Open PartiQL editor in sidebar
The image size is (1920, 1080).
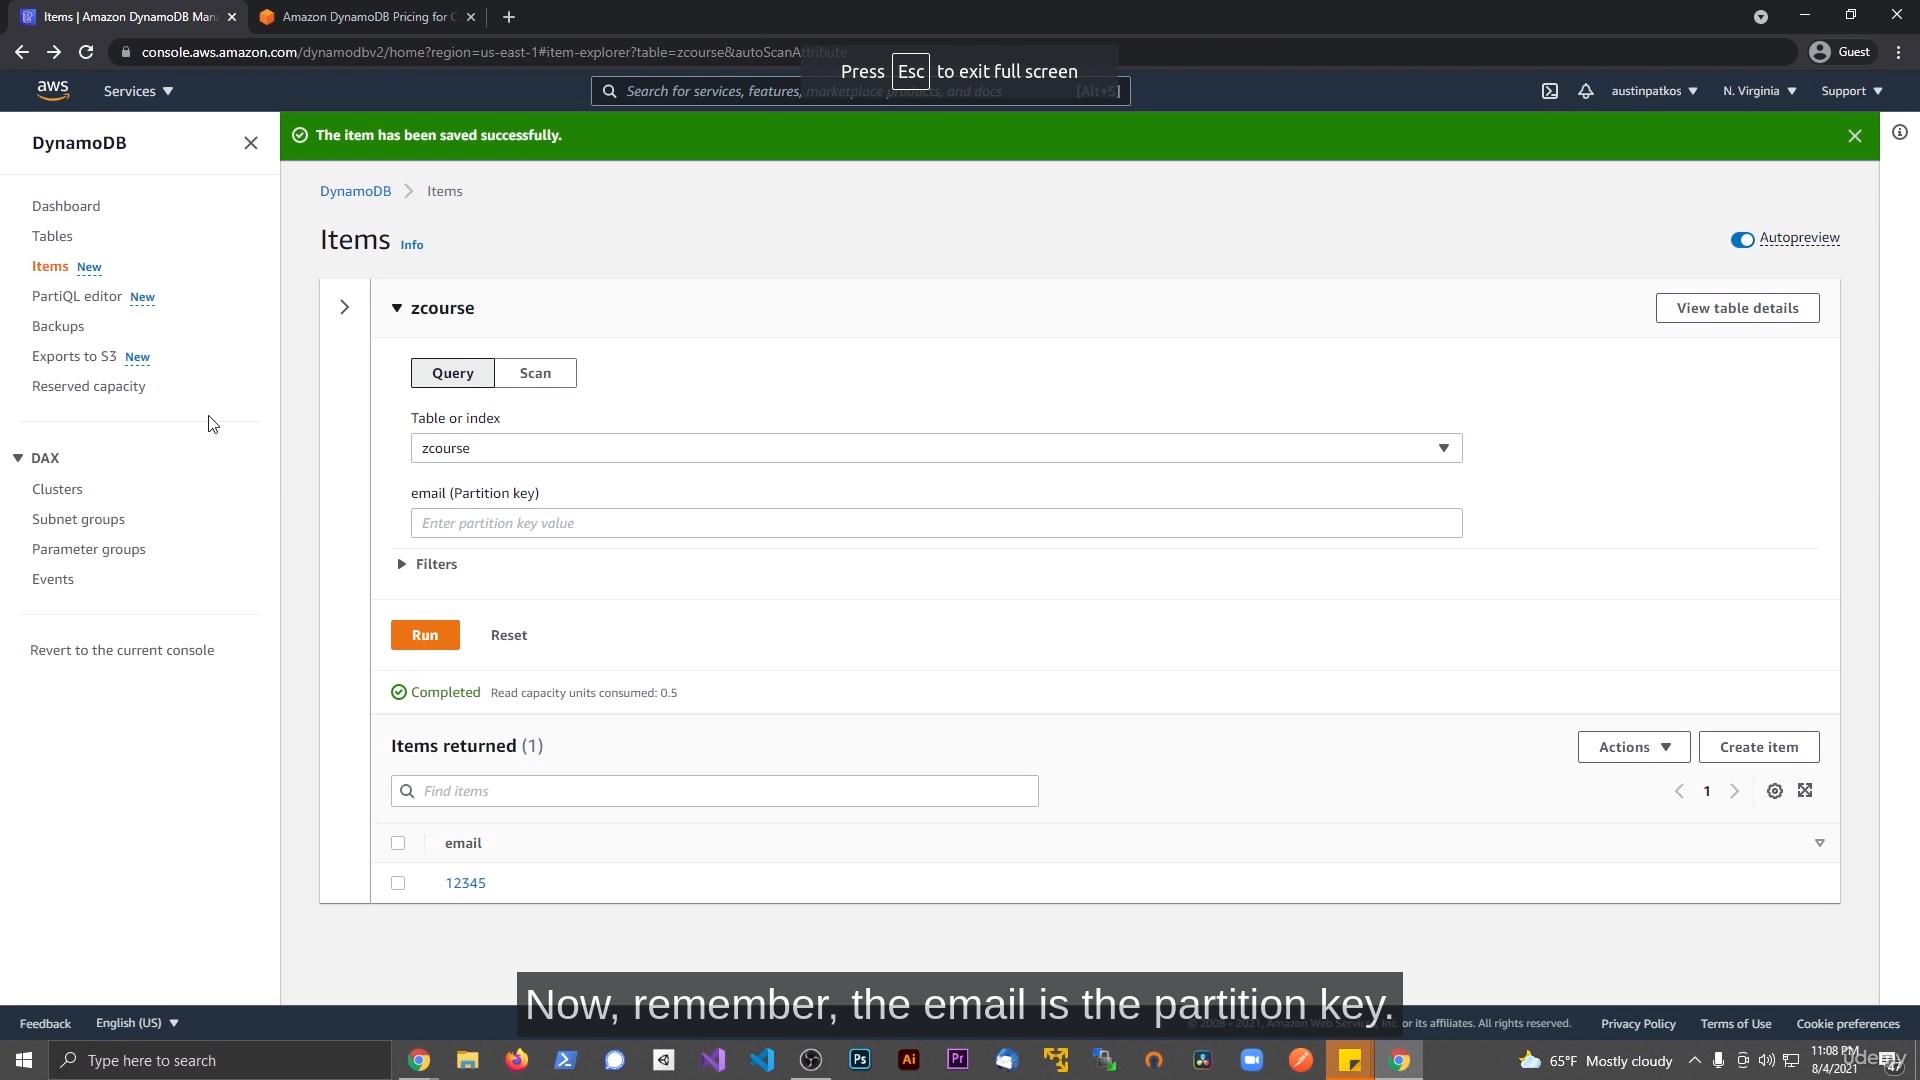coord(77,297)
